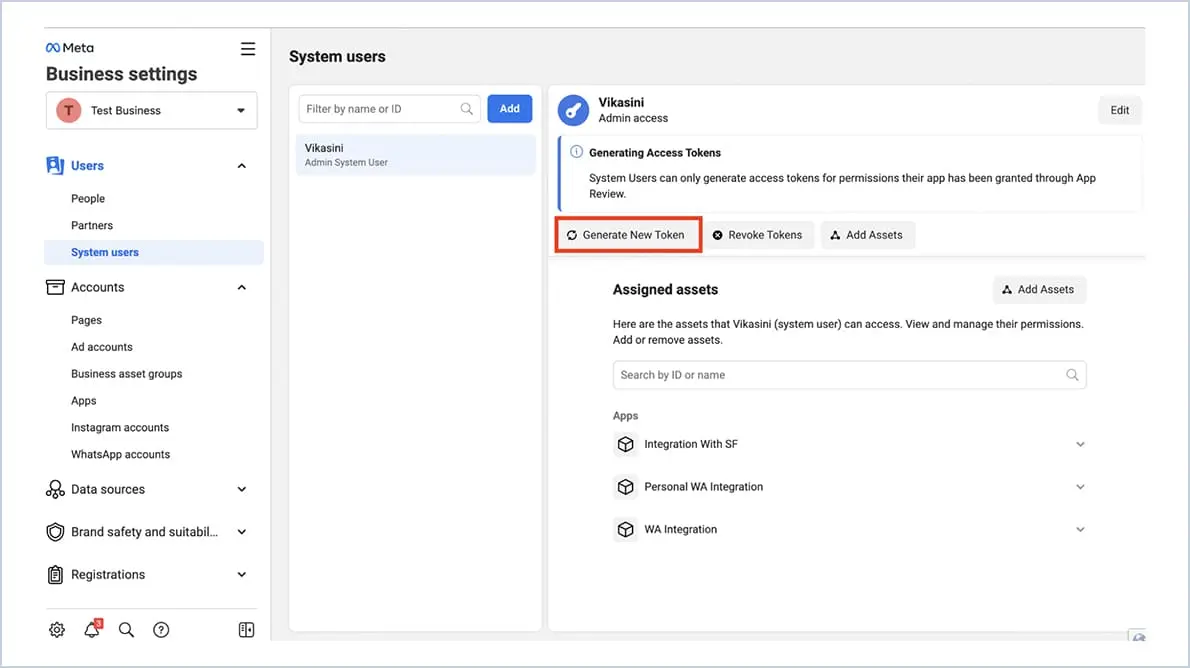Screen dimensions: 1190x668
Task: Expand Brand safety and suitability section
Action: 241,532
